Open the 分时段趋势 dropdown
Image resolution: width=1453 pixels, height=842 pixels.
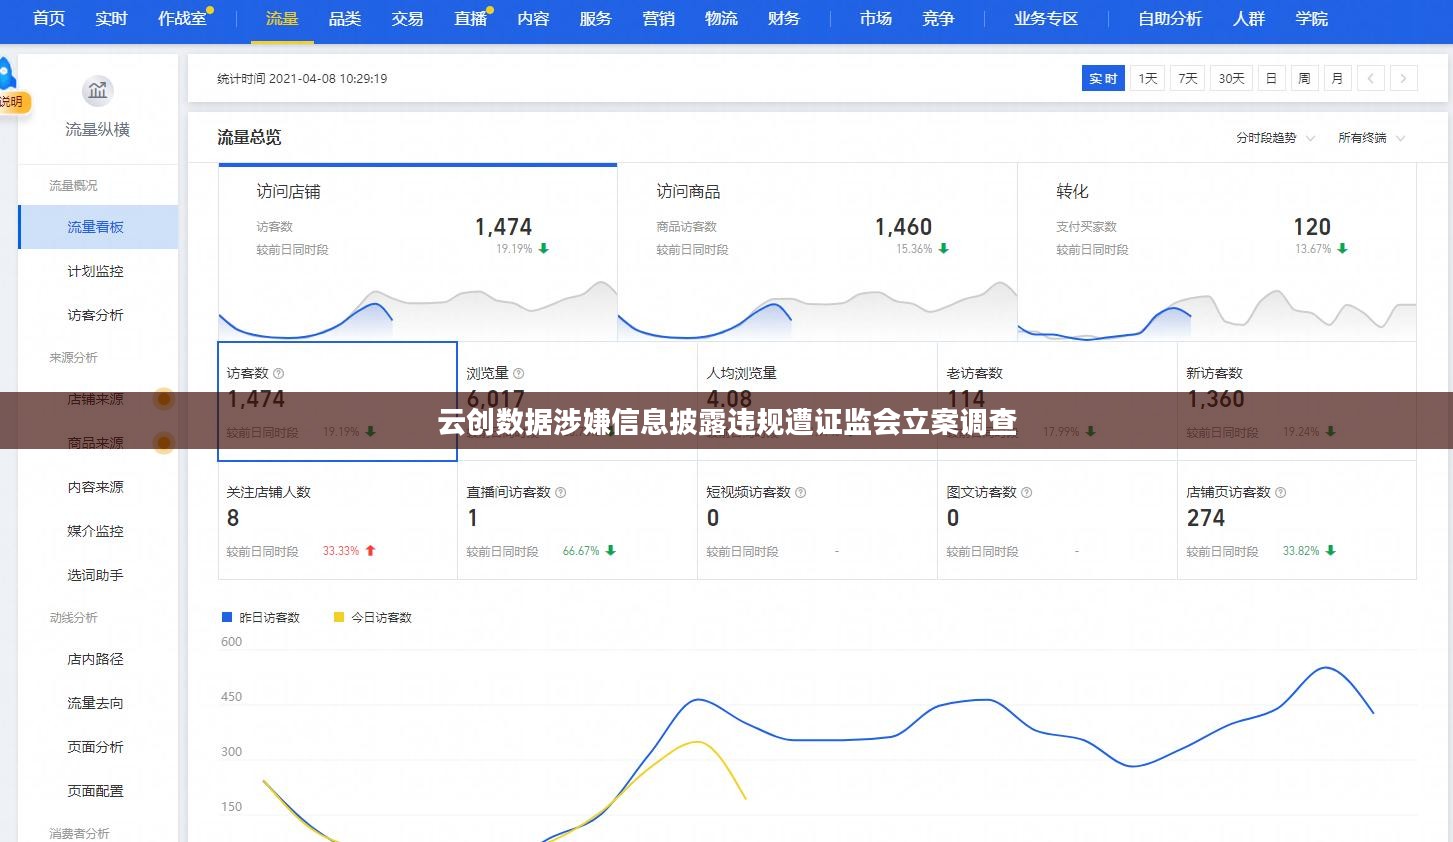[1276, 138]
